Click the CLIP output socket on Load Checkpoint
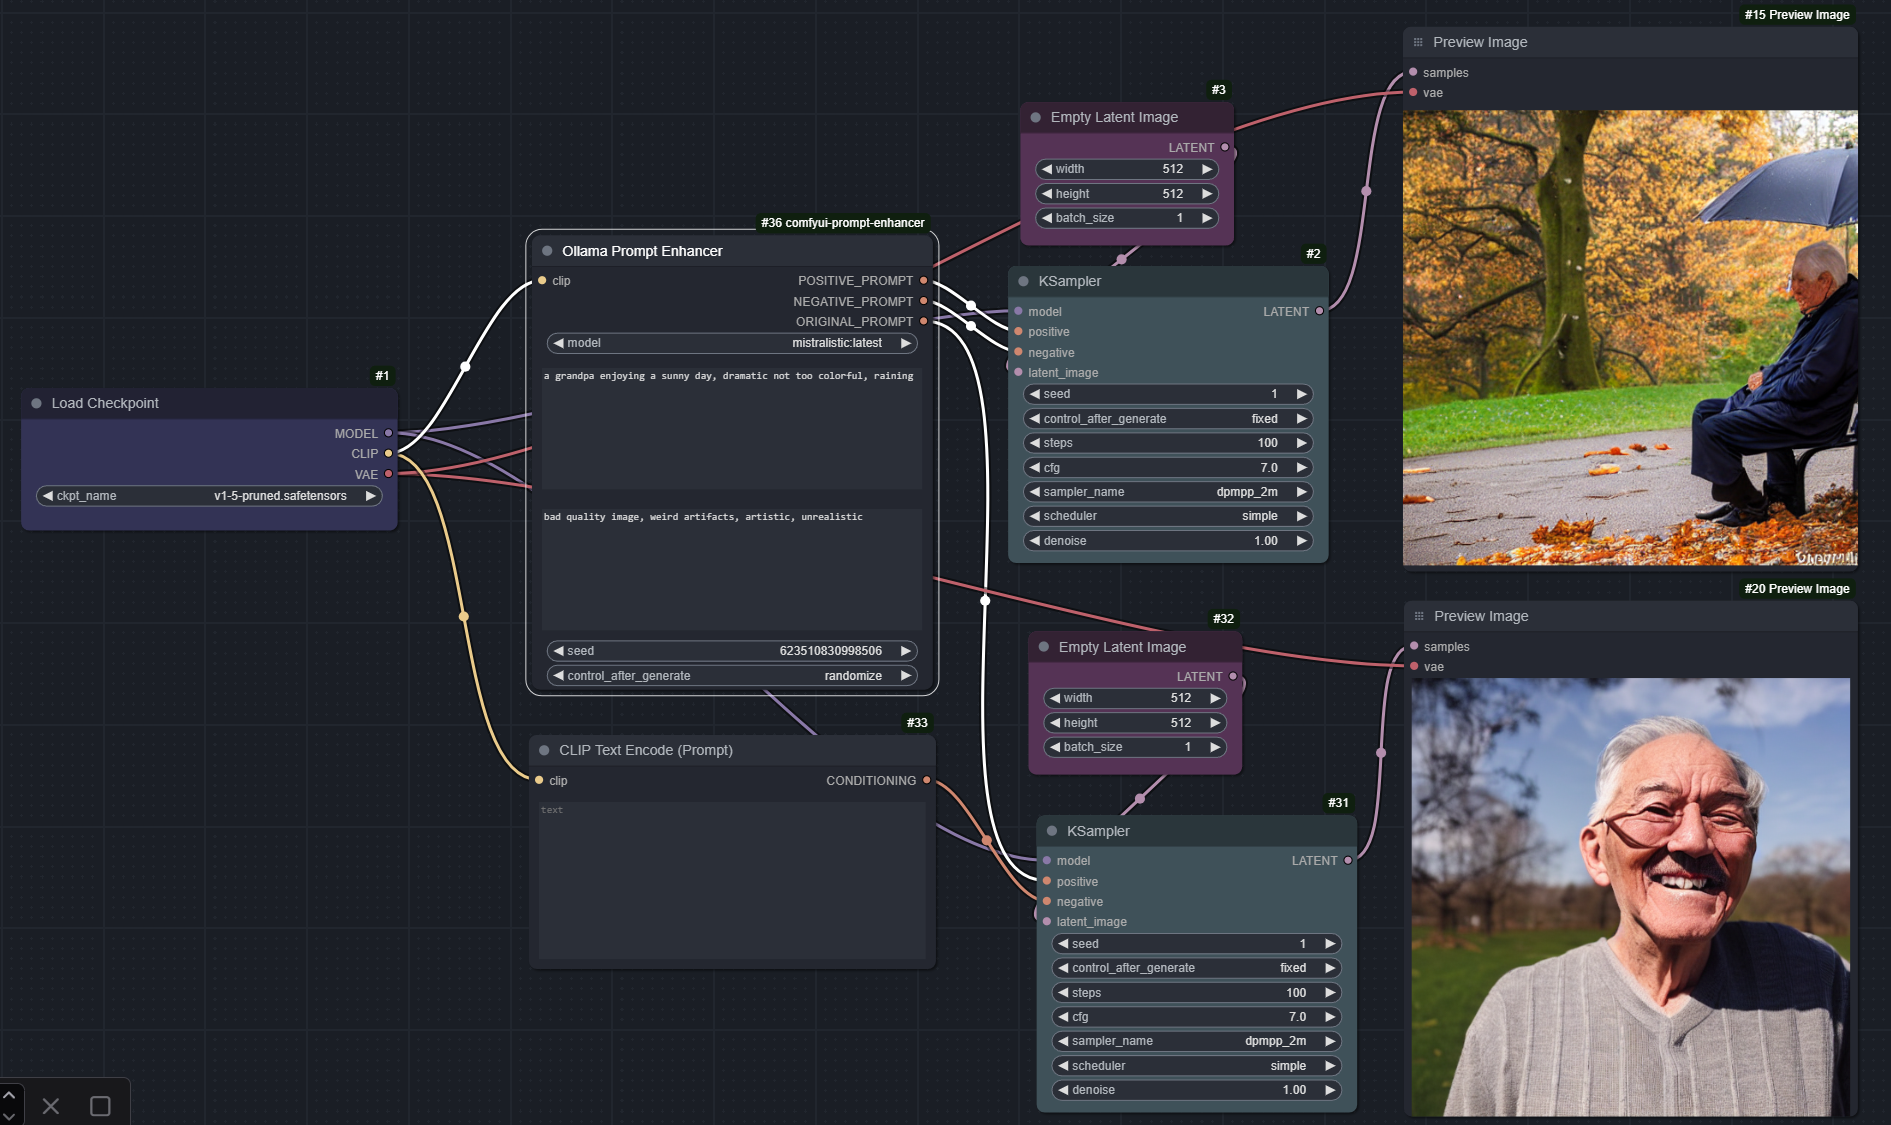Viewport: 1891px width, 1125px height. (389, 453)
